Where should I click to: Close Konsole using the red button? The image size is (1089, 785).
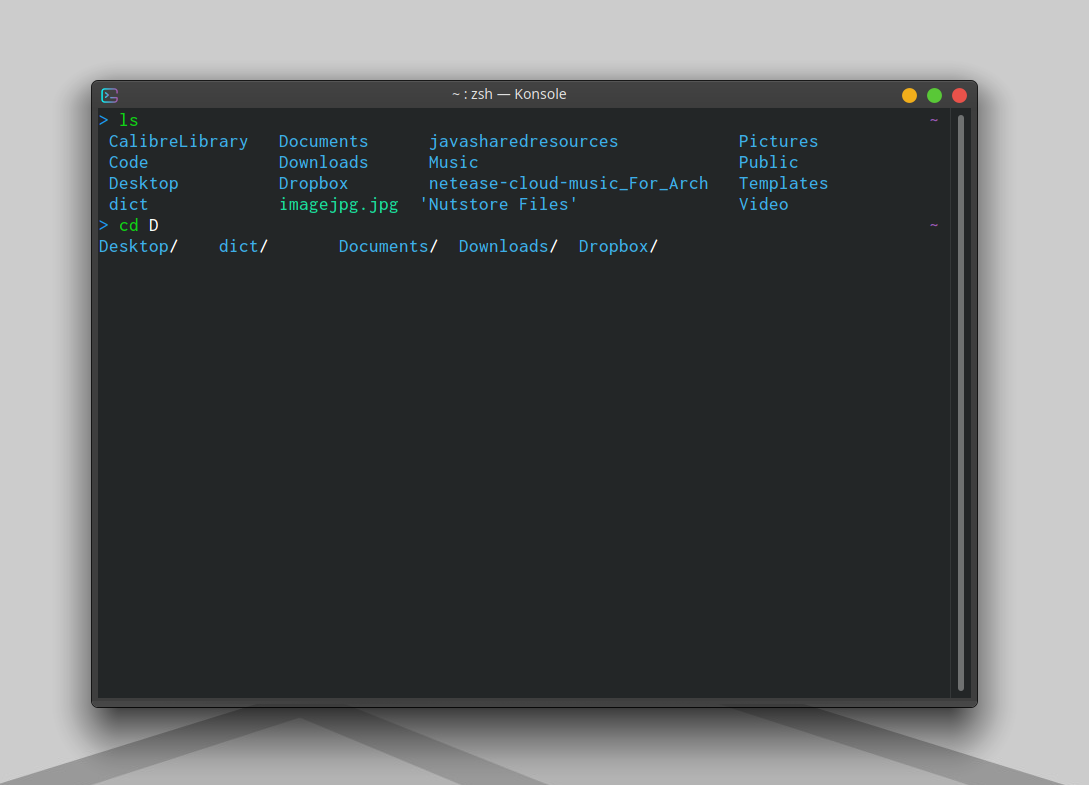[x=959, y=95]
